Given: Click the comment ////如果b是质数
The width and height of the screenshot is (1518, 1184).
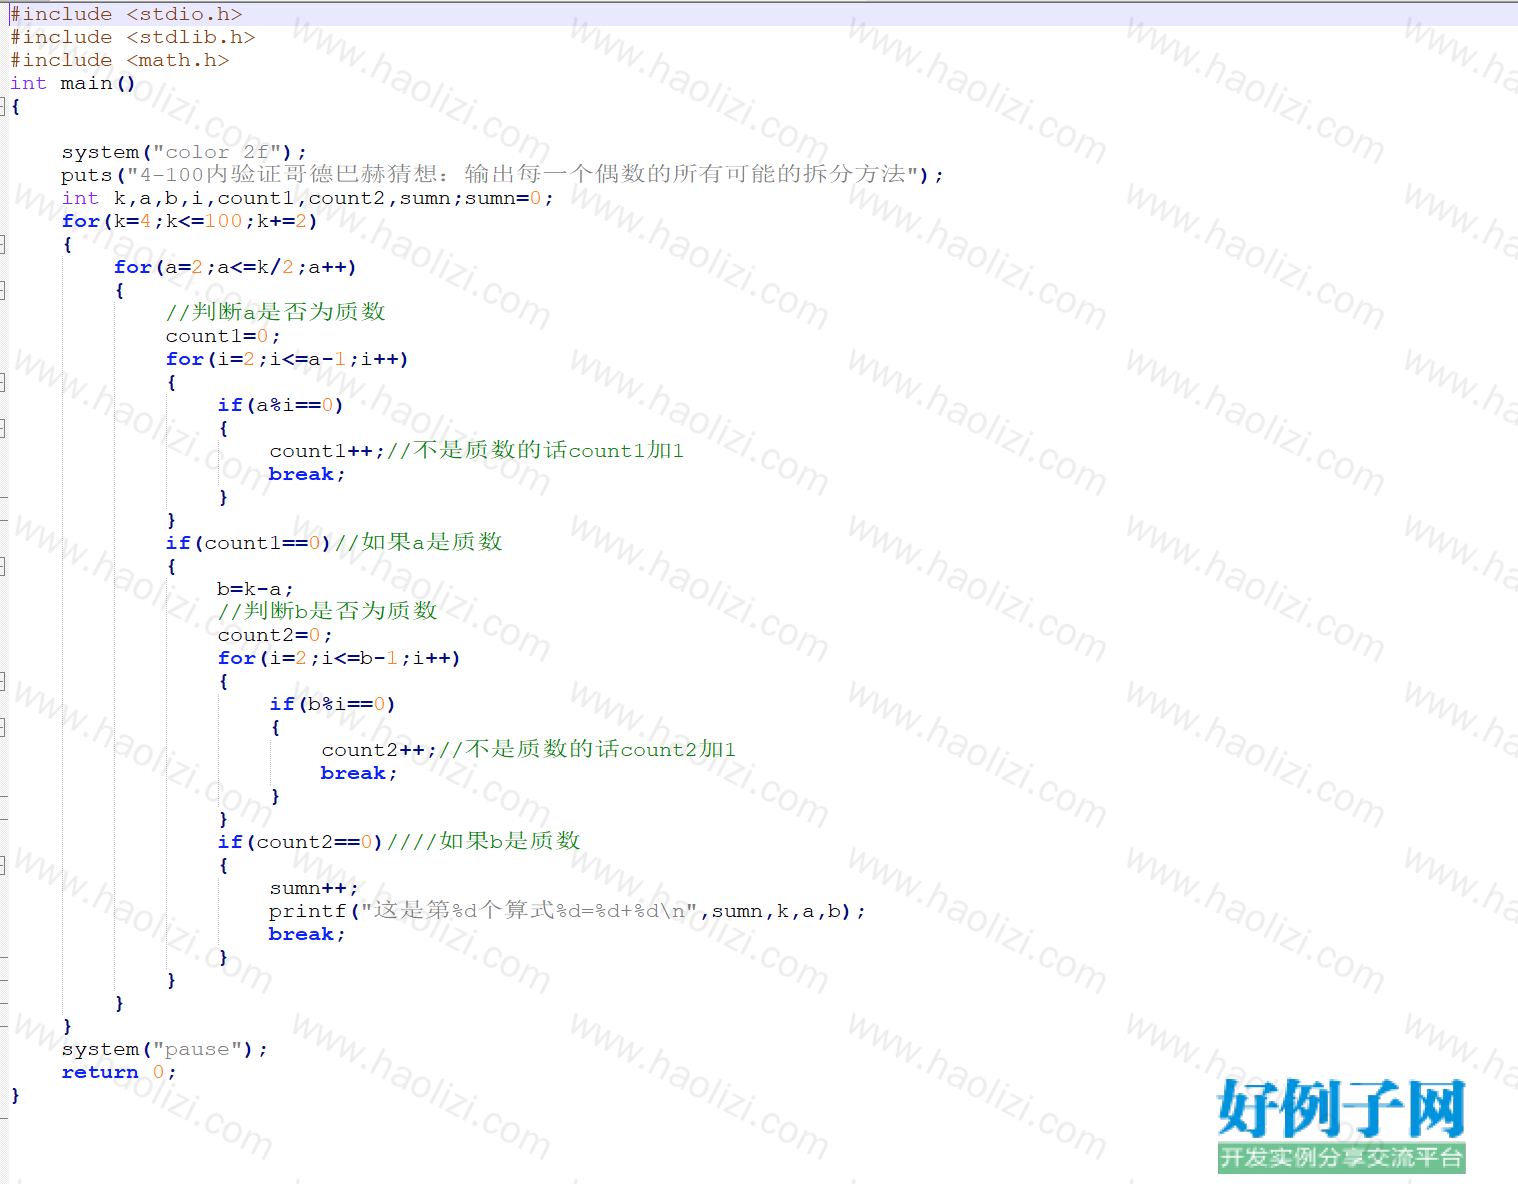Looking at the screenshot, I should point(483,841).
